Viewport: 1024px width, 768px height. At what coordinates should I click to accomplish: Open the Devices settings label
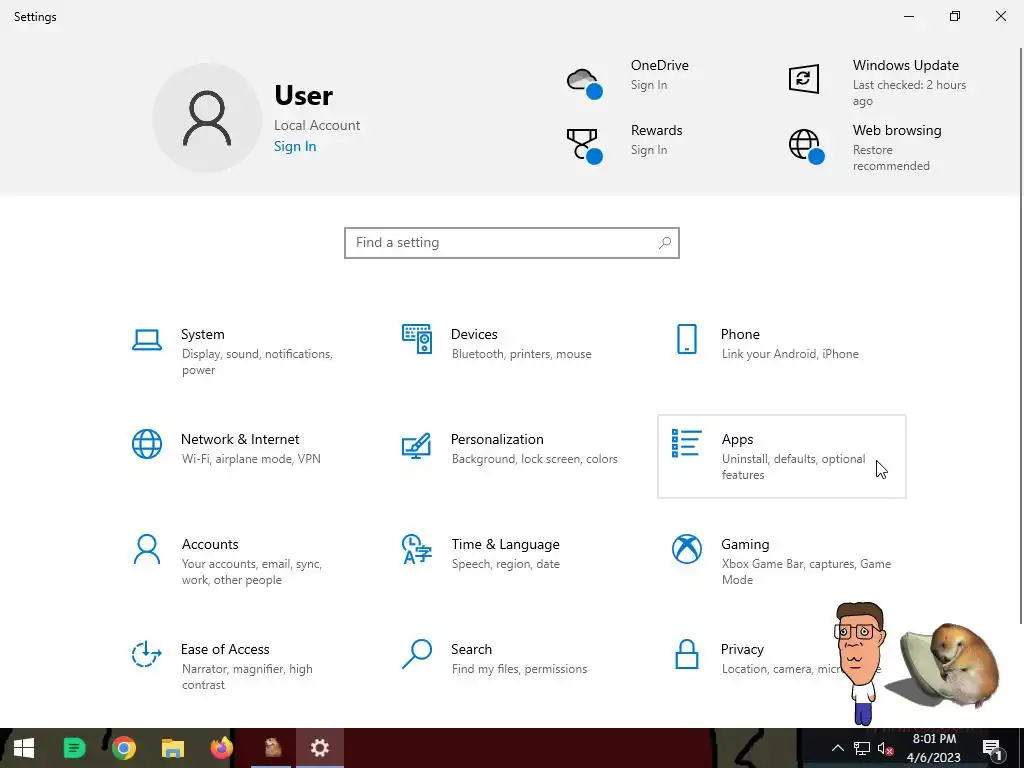coord(474,334)
